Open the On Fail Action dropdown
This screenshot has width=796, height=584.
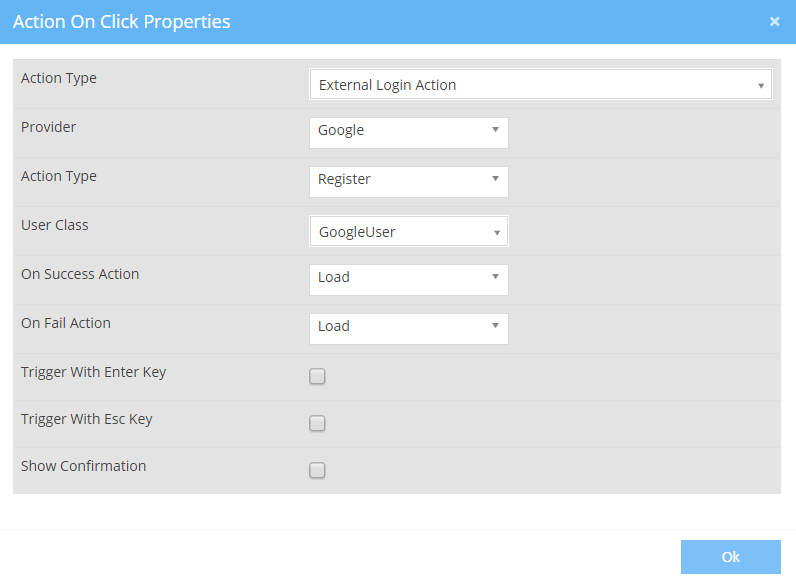408,327
